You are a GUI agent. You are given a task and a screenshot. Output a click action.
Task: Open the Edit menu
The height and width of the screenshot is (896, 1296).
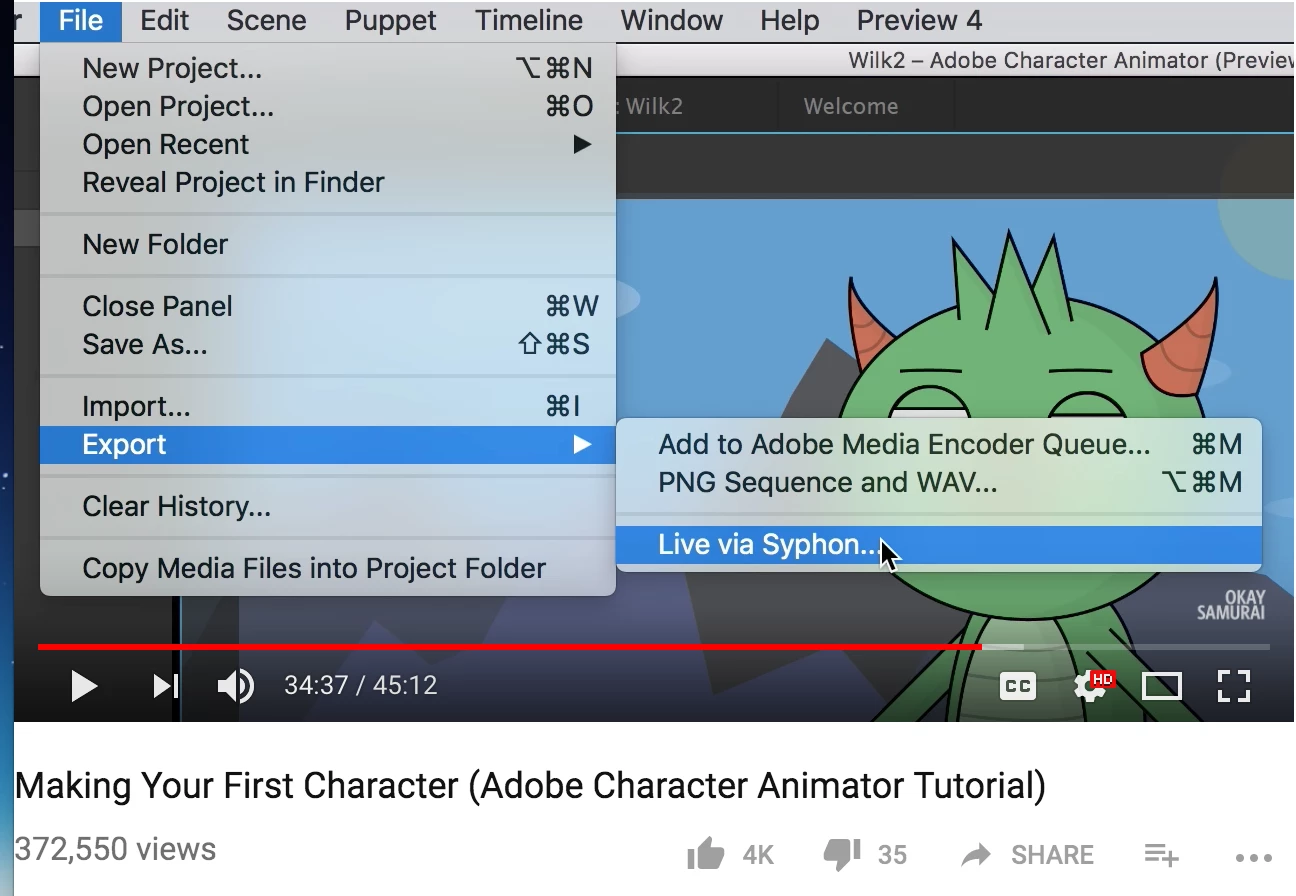[165, 20]
